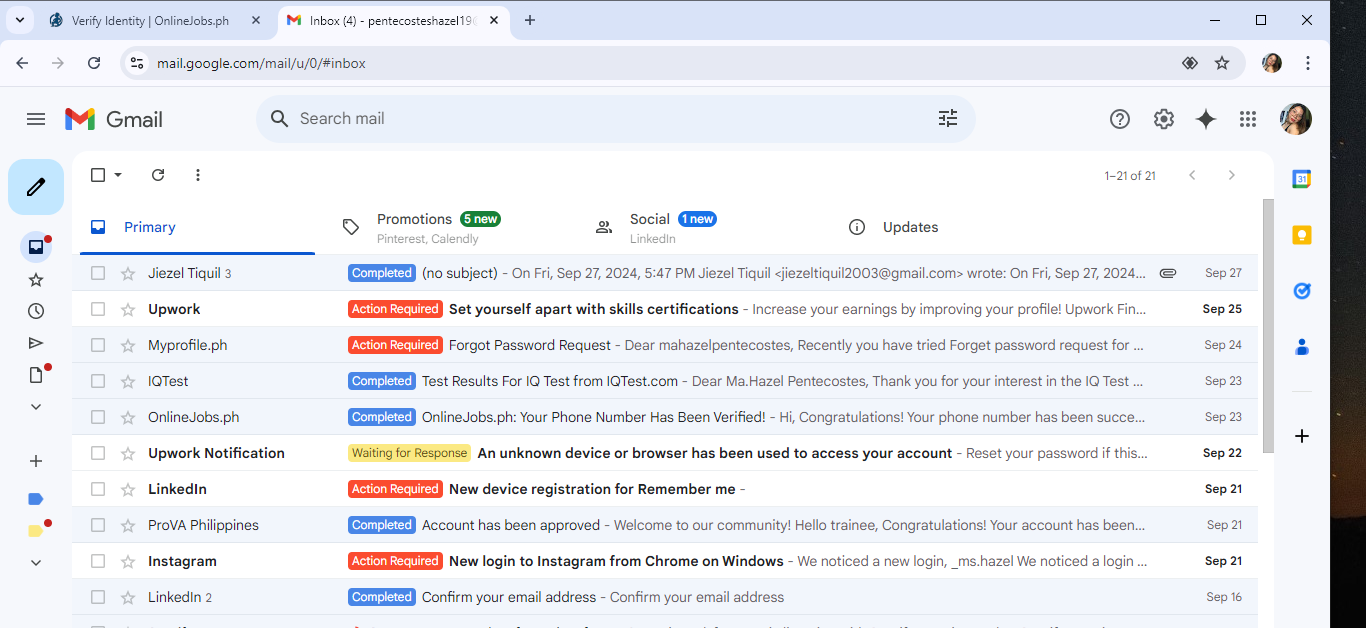
Task: Star the IQTest email
Action: pyautogui.click(x=128, y=381)
